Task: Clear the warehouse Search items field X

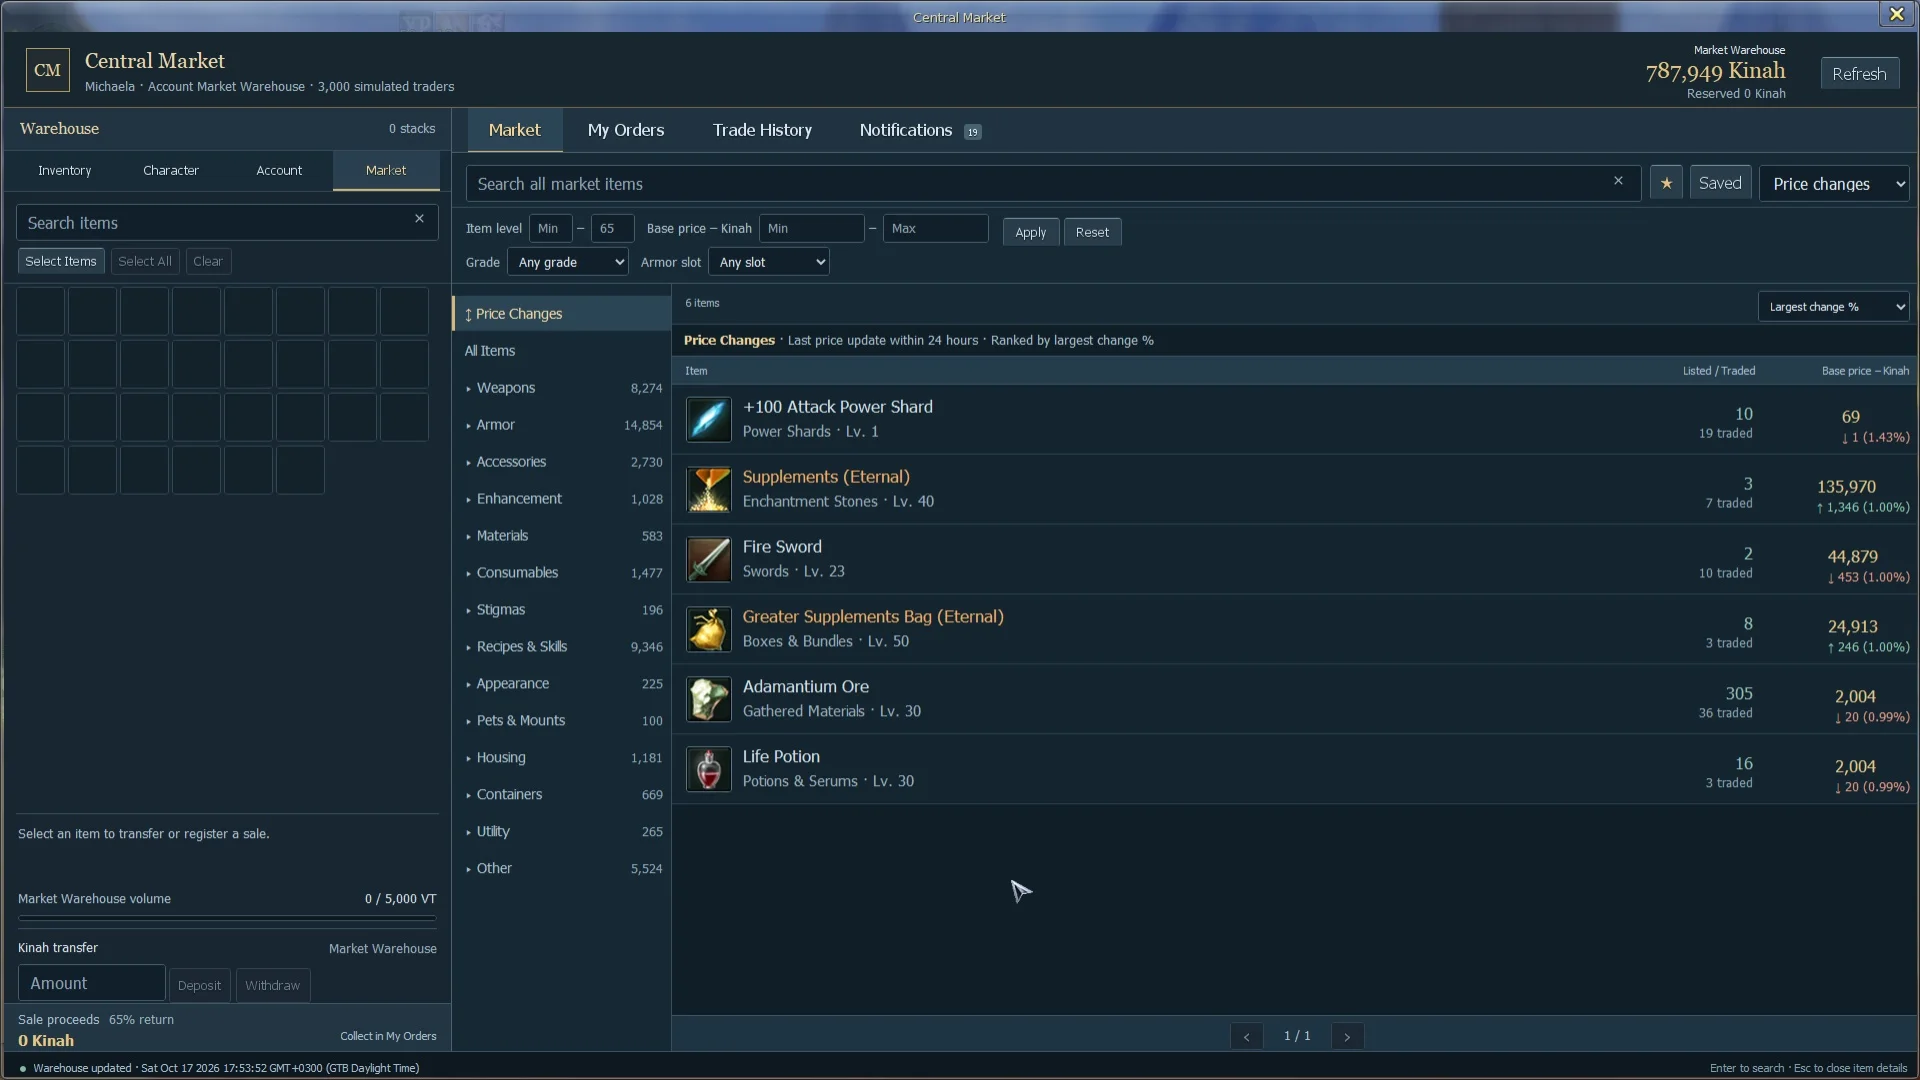Action: [x=419, y=219]
